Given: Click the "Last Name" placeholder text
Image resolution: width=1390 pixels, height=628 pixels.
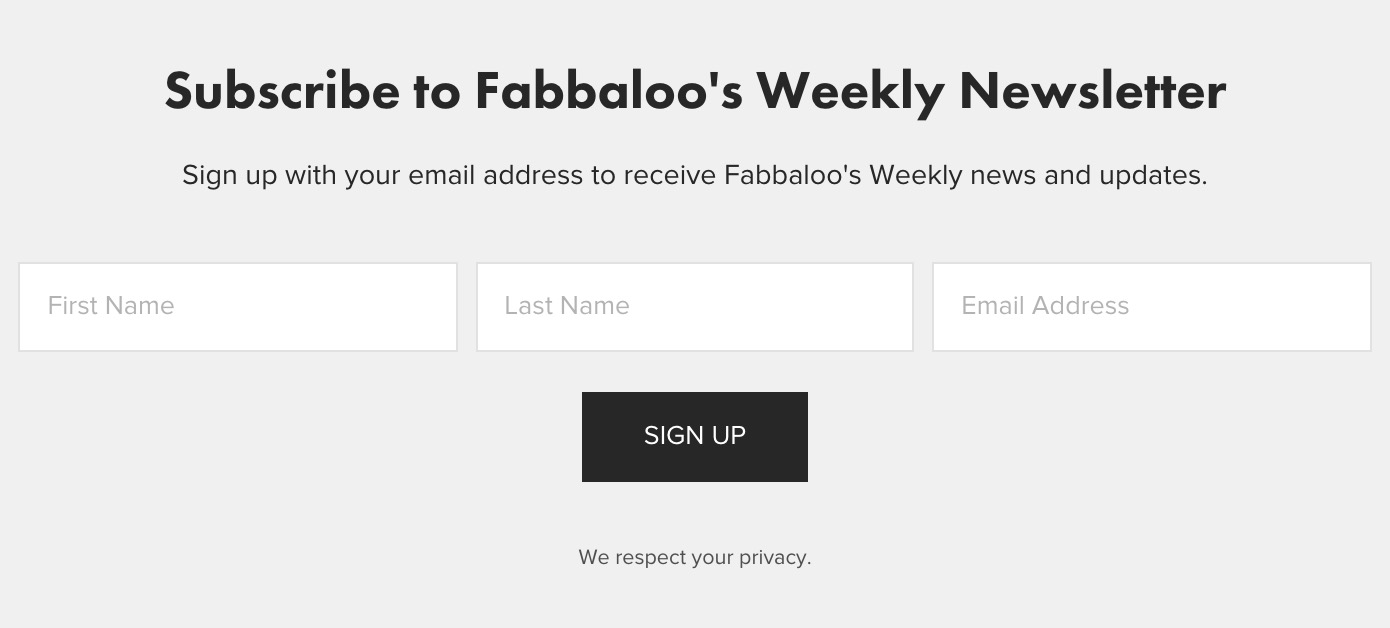Looking at the screenshot, I should (567, 306).
